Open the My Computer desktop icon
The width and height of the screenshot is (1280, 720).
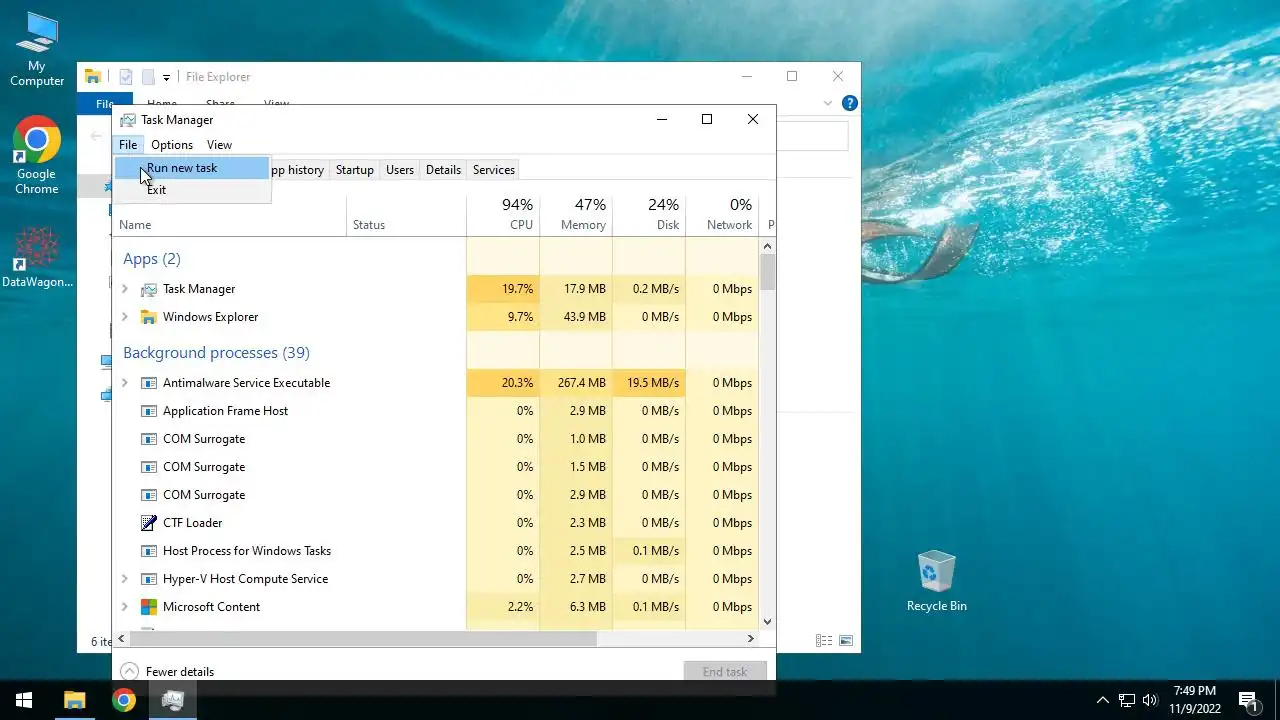click(37, 50)
